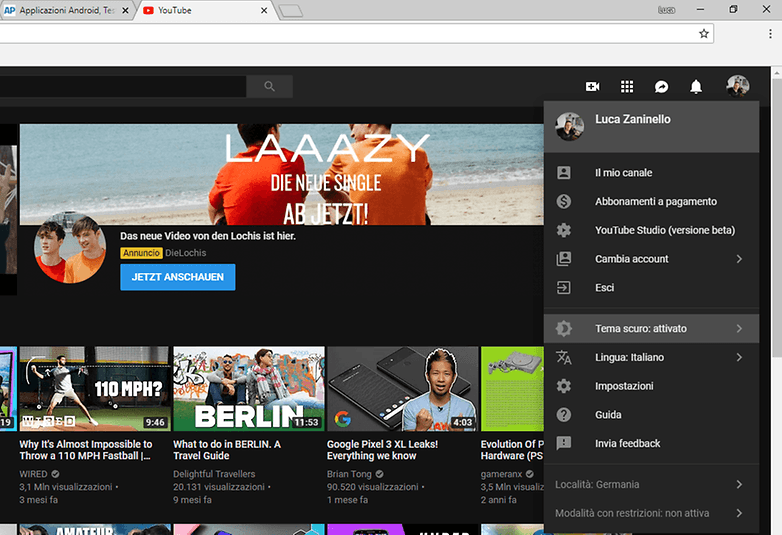The height and width of the screenshot is (535, 782).
Task: Click Luca Zaninello name in menu
Action: pos(632,119)
